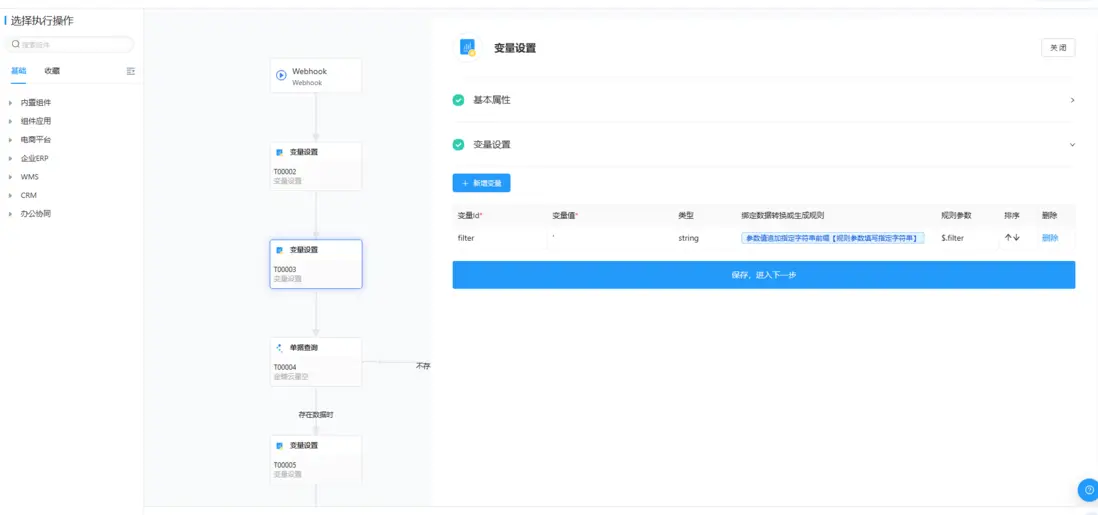
Task: Click the 基本属性 section title
Action: point(492,100)
